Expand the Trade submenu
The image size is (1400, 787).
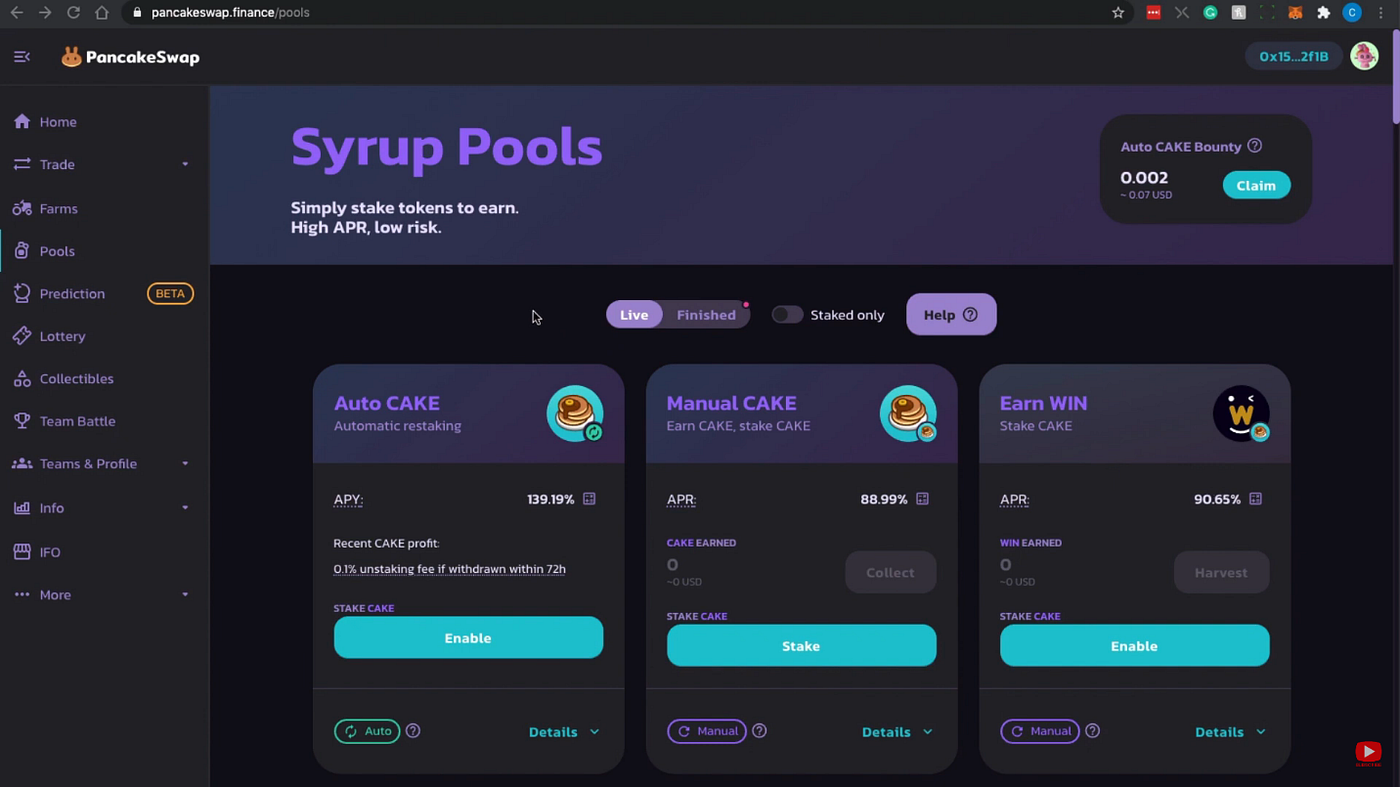(185, 164)
